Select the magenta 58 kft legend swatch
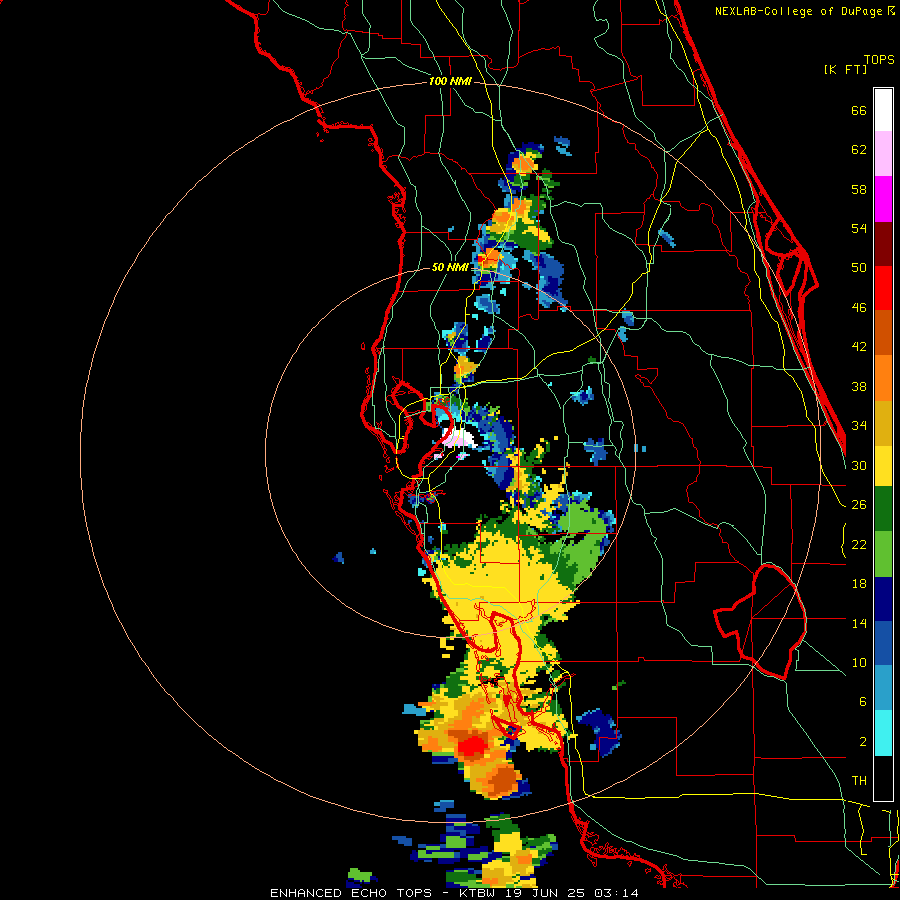This screenshot has height=900, width=900. pyautogui.click(x=883, y=199)
